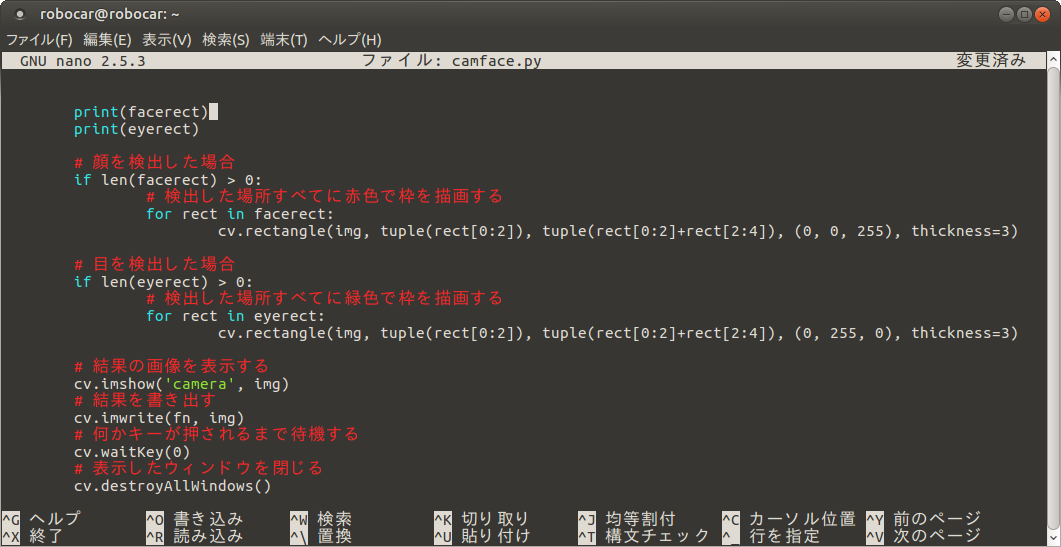Viewport: 1061px width, 547px height.
Task: Place cursor on print(facerect) line
Action: 141,112
